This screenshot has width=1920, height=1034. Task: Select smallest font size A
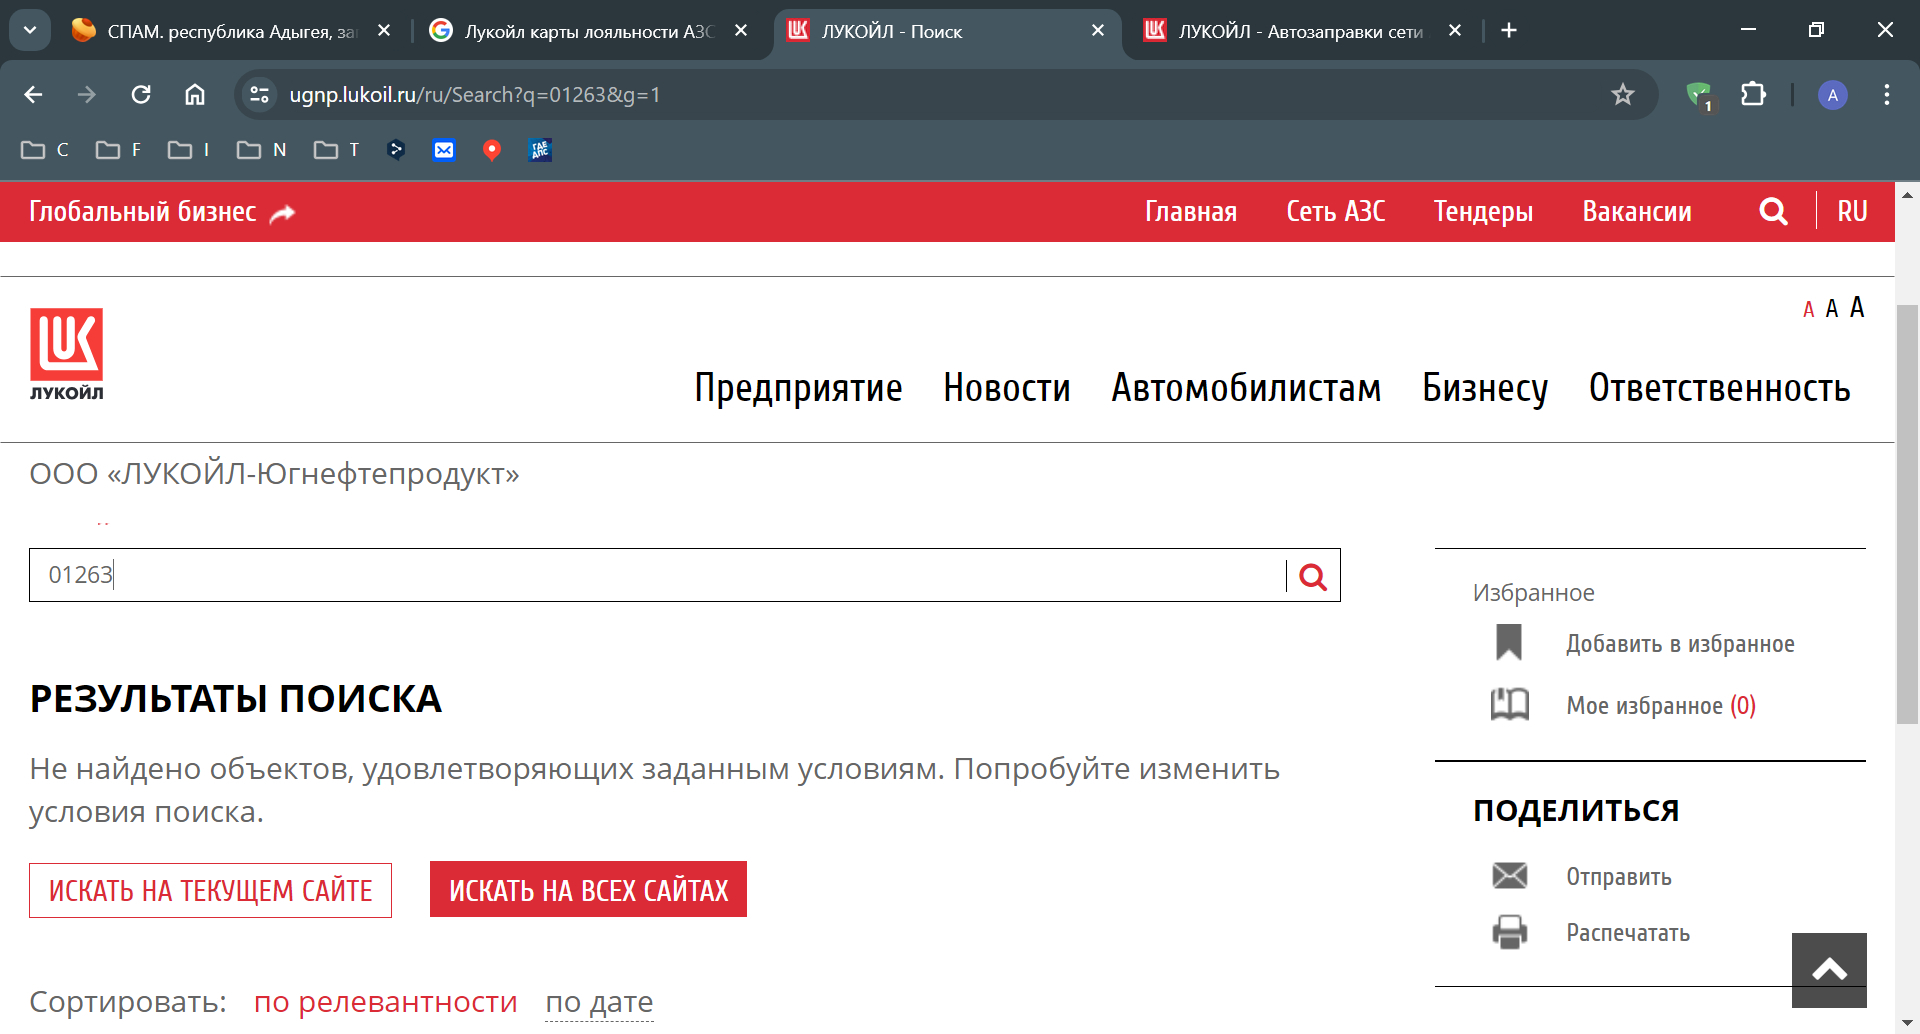1808,310
